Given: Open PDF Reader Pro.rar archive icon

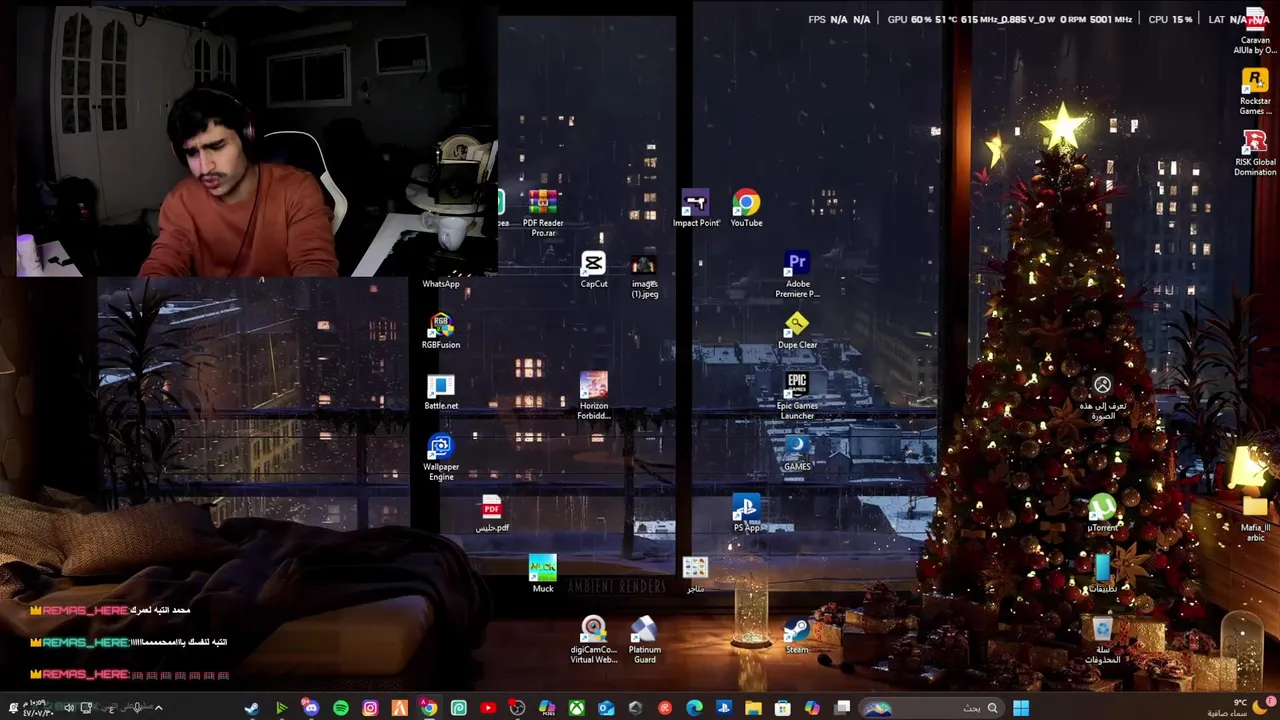Looking at the screenshot, I should click(543, 213).
